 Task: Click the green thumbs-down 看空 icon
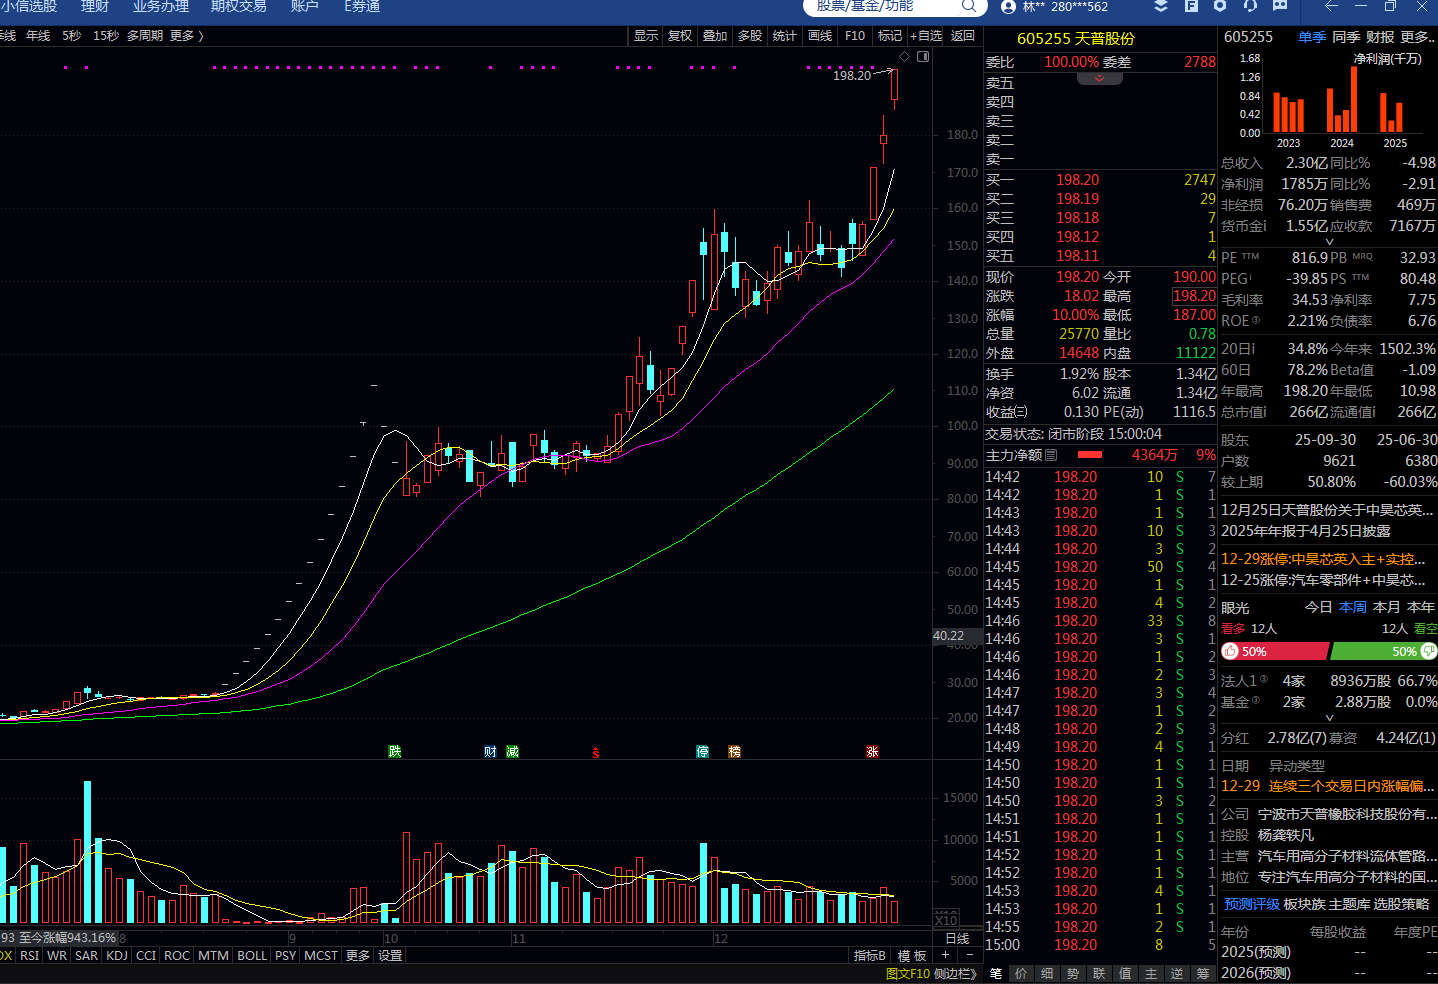tap(1429, 651)
